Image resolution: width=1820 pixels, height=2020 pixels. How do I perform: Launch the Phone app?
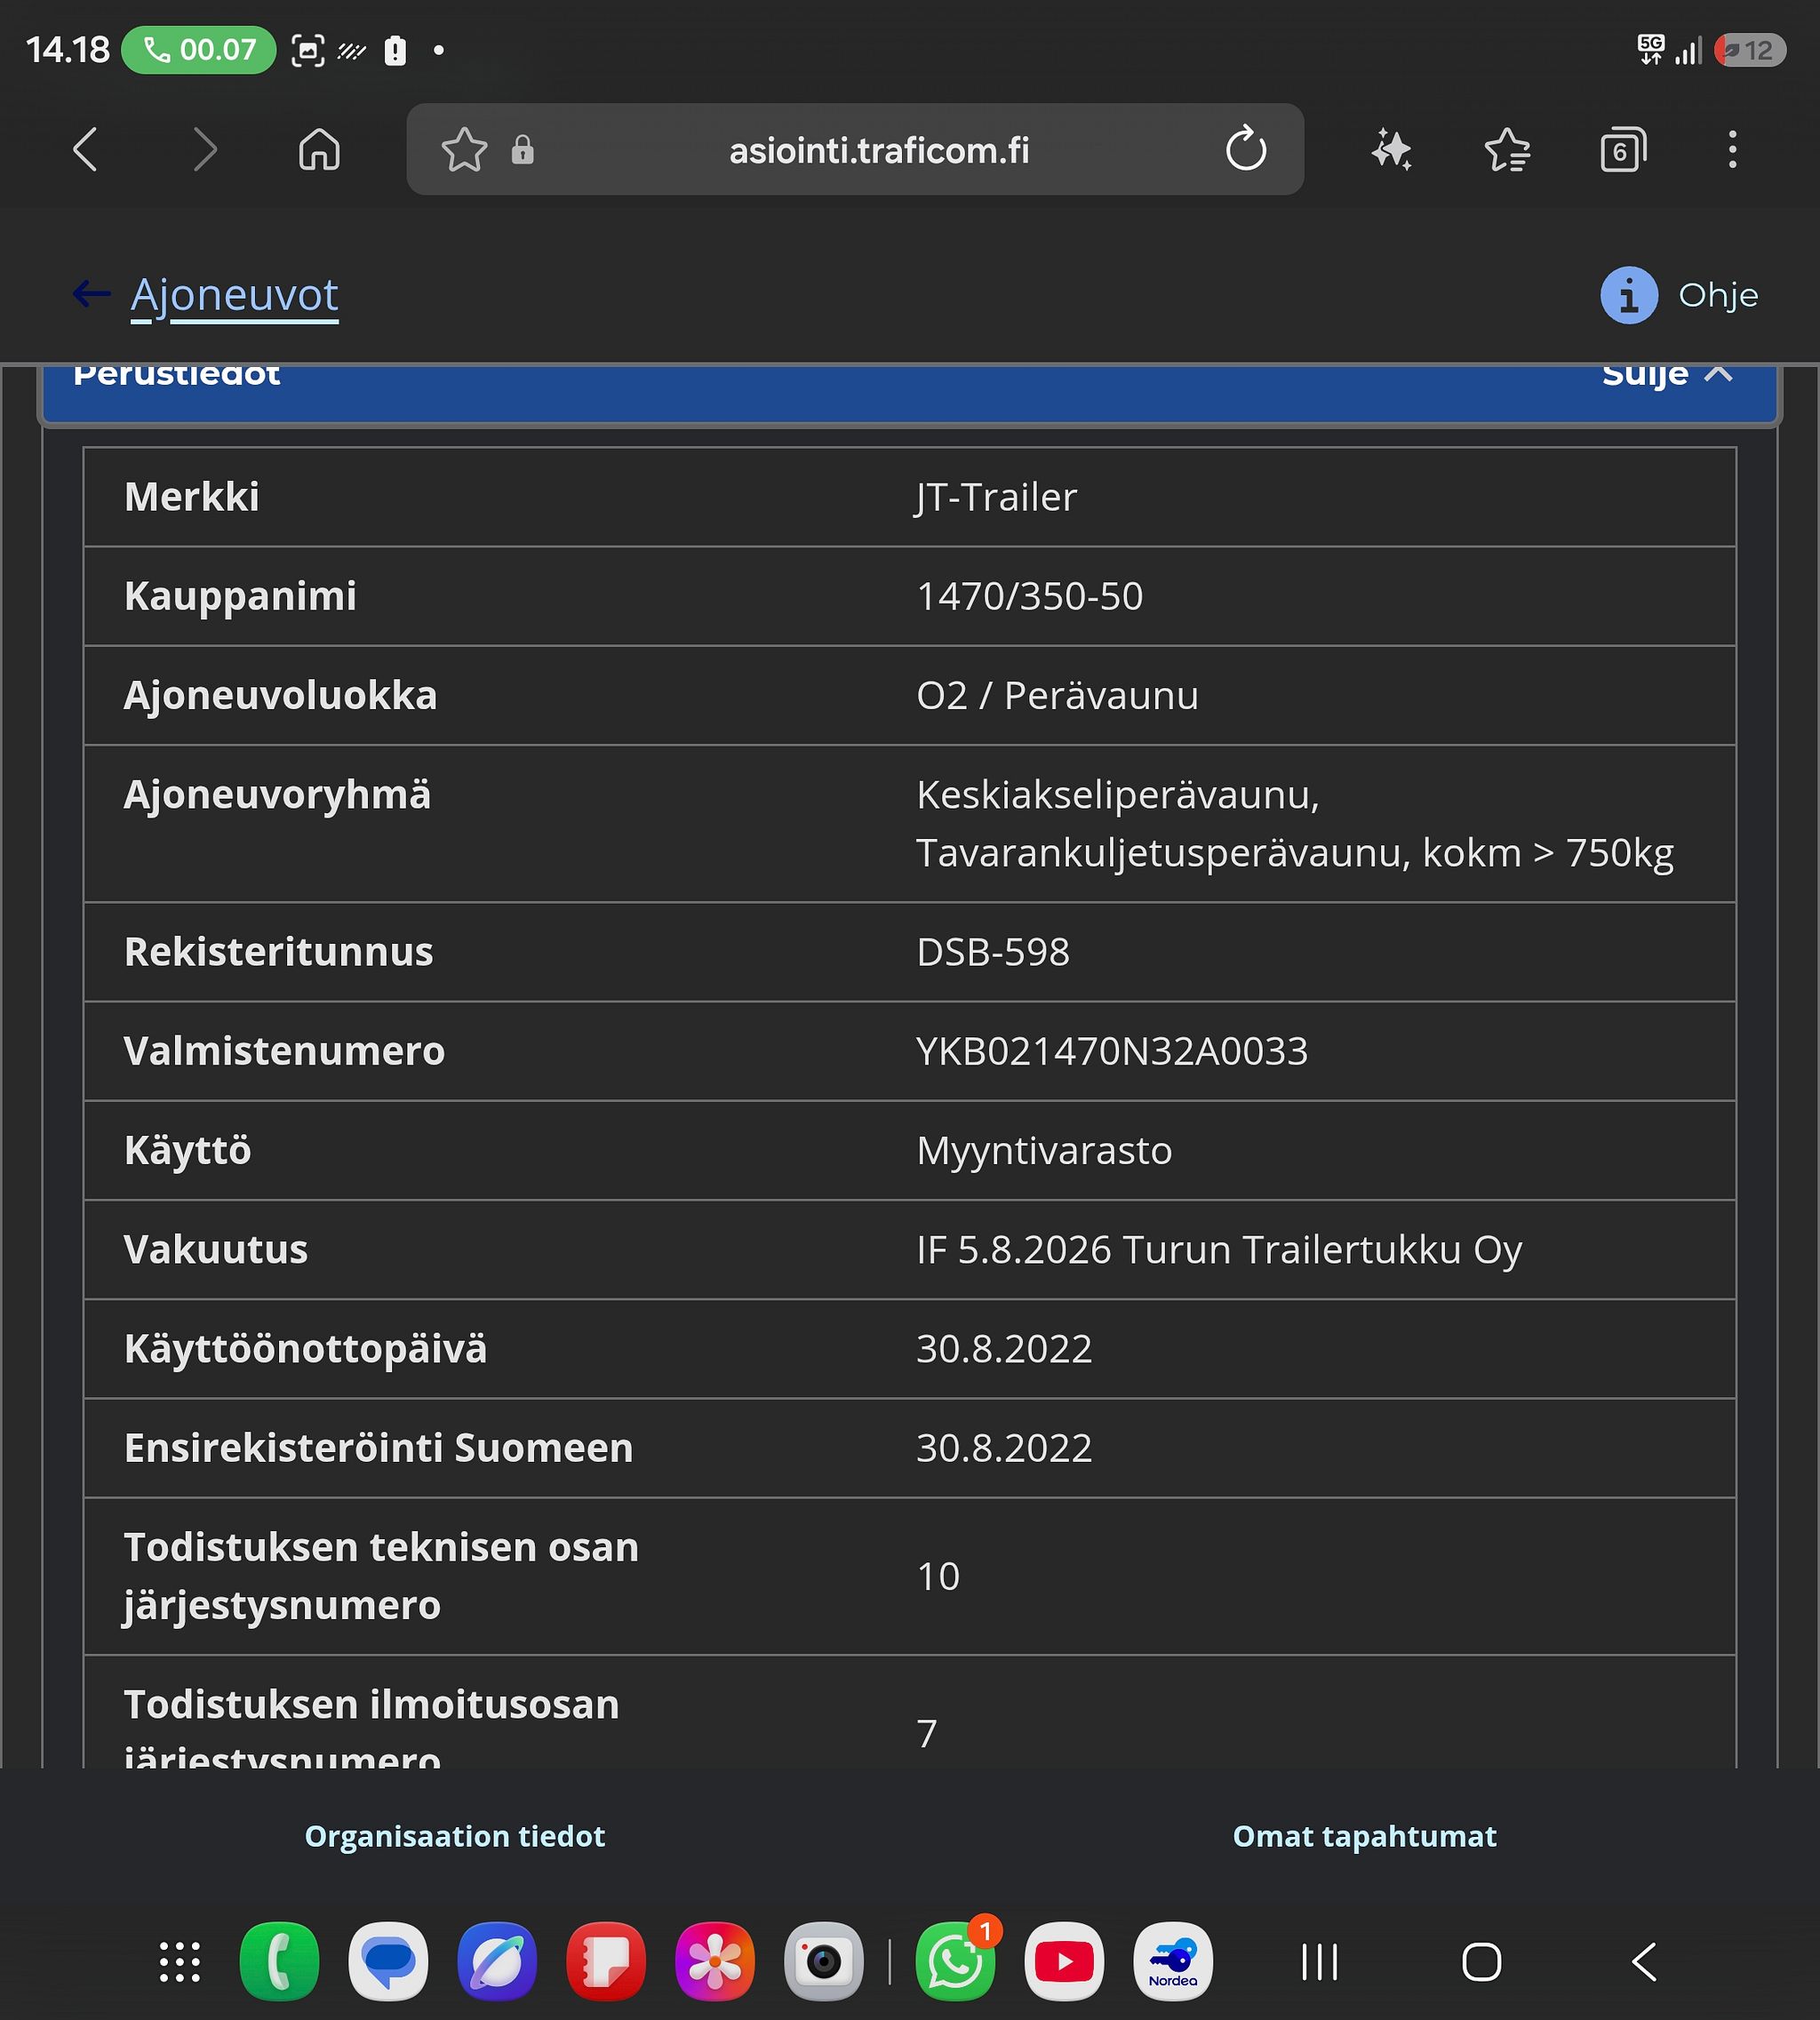(x=280, y=1961)
